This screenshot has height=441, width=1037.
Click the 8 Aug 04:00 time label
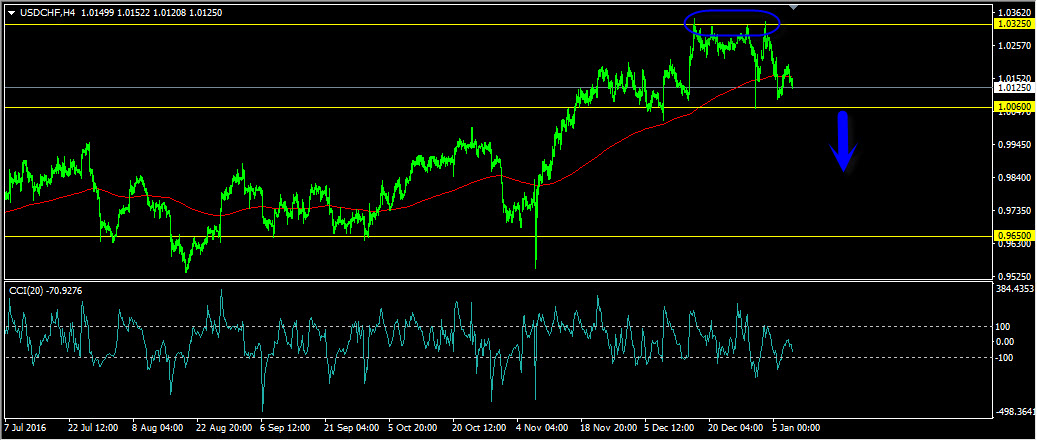tap(157, 428)
